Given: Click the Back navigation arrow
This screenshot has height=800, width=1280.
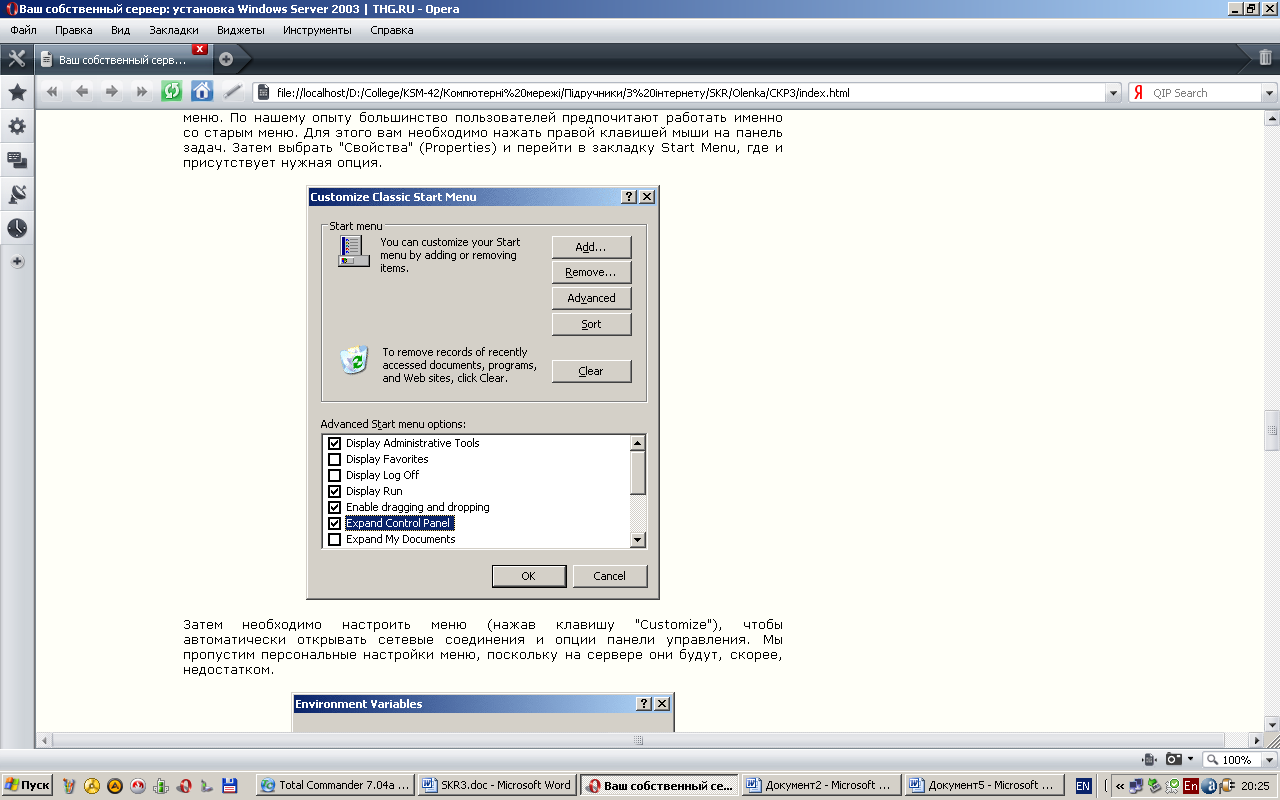Looking at the screenshot, I should click(82, 92).
